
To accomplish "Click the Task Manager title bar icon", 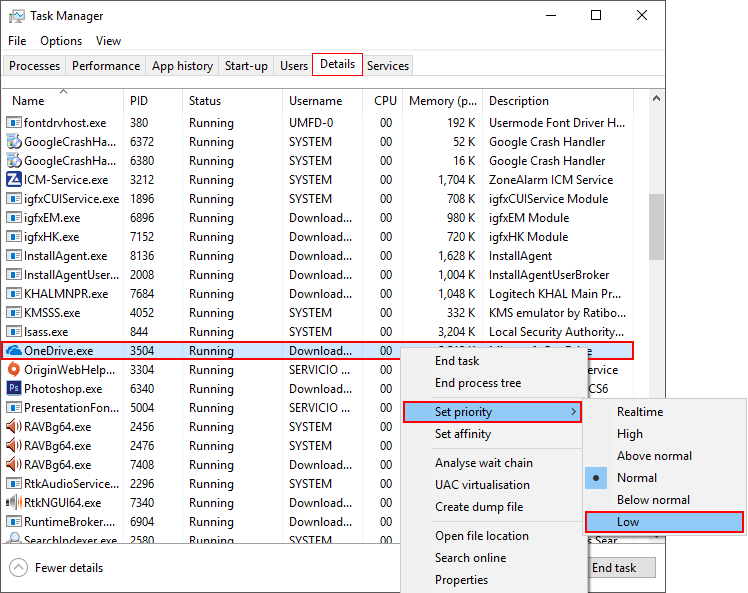I will [x=16, y=16].
